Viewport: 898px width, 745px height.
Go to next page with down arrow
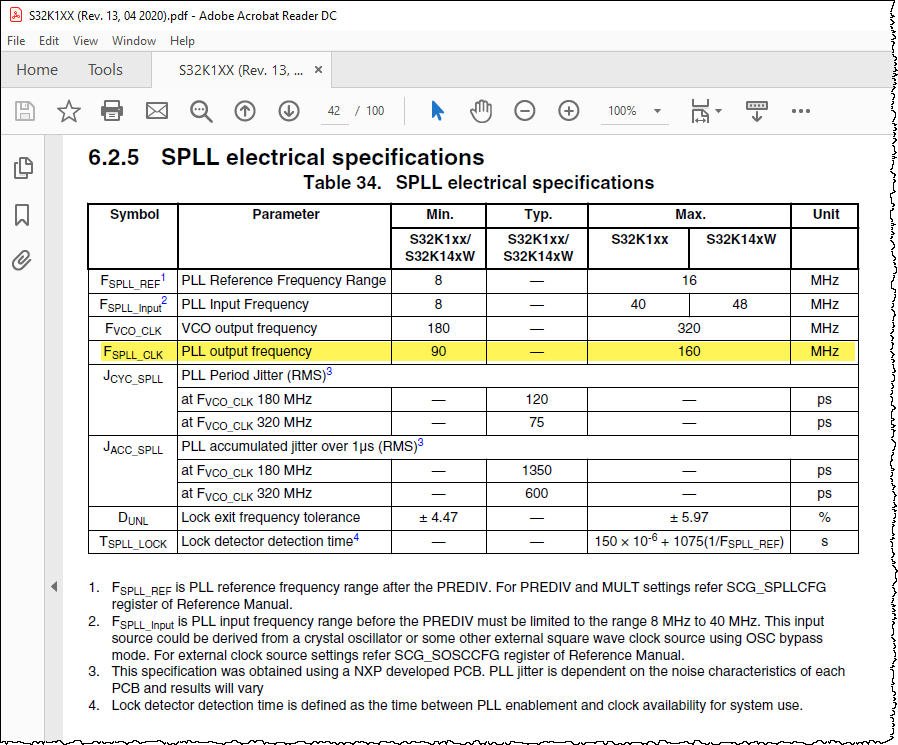coord(288,111)
